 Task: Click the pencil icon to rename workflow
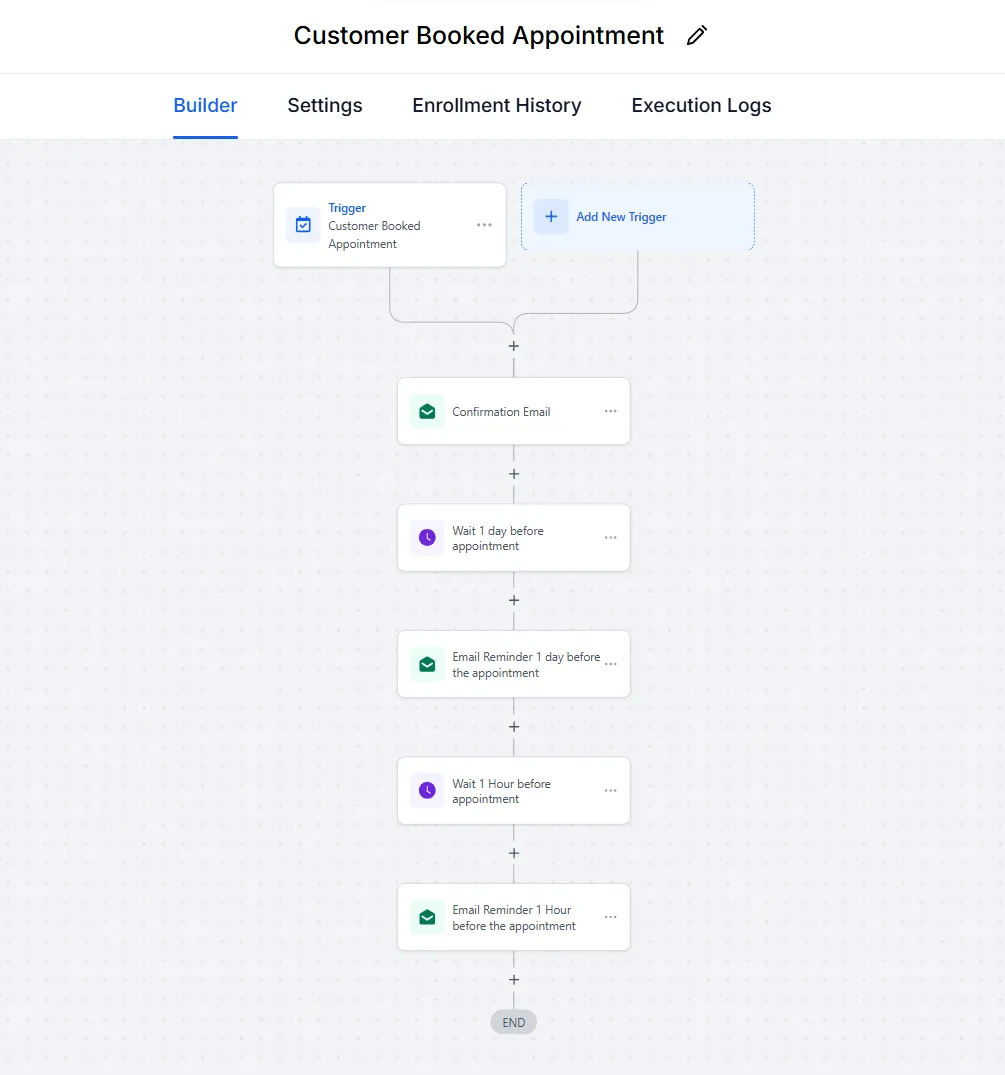point(697,35)
